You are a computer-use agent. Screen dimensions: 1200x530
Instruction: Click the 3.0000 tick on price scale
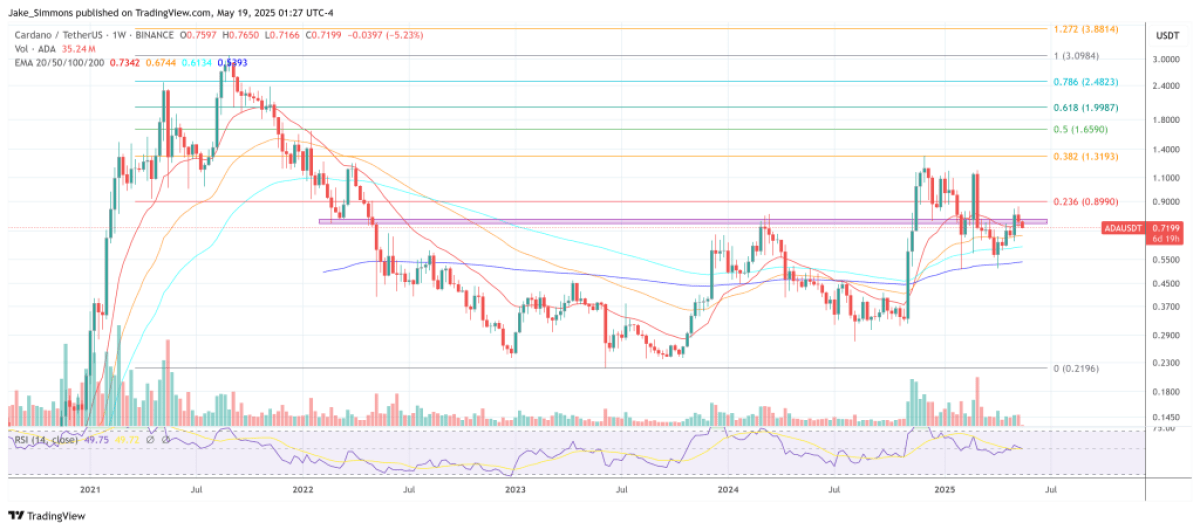(x=1167, y=59)
